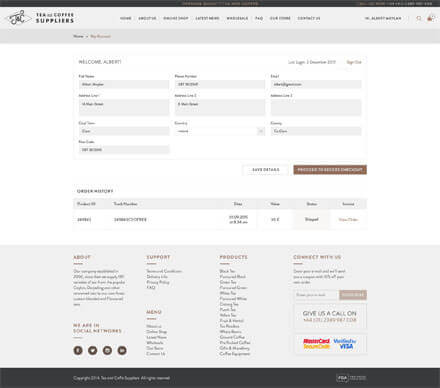Open About Us in the top navigation

(x=147, y=18)
